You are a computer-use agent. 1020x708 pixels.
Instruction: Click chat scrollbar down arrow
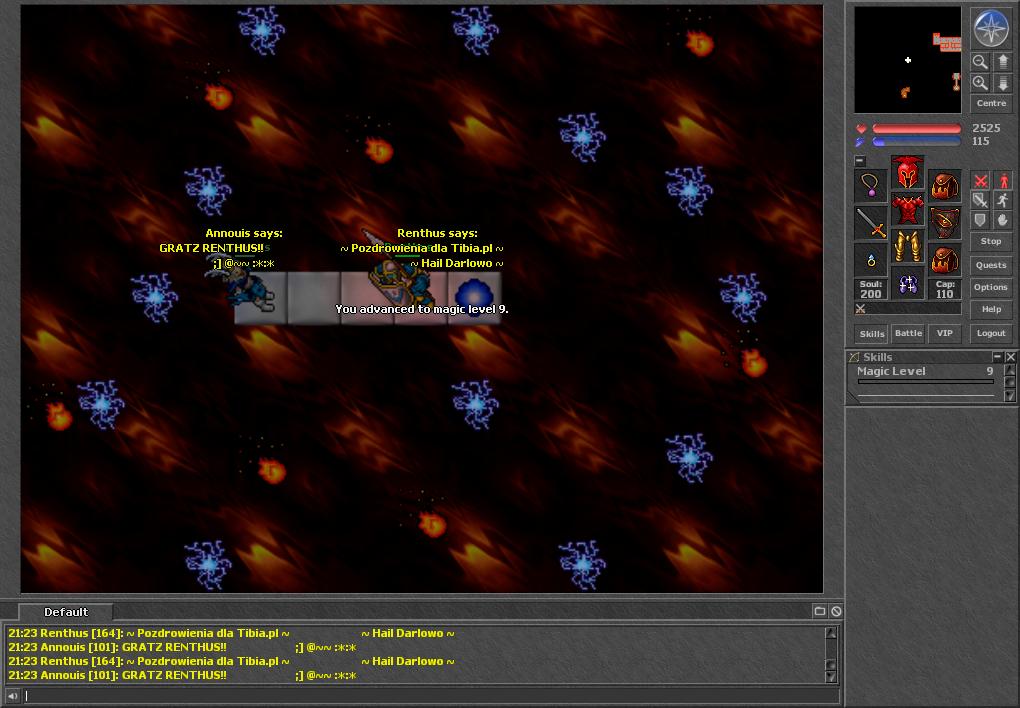coord(831,677)
